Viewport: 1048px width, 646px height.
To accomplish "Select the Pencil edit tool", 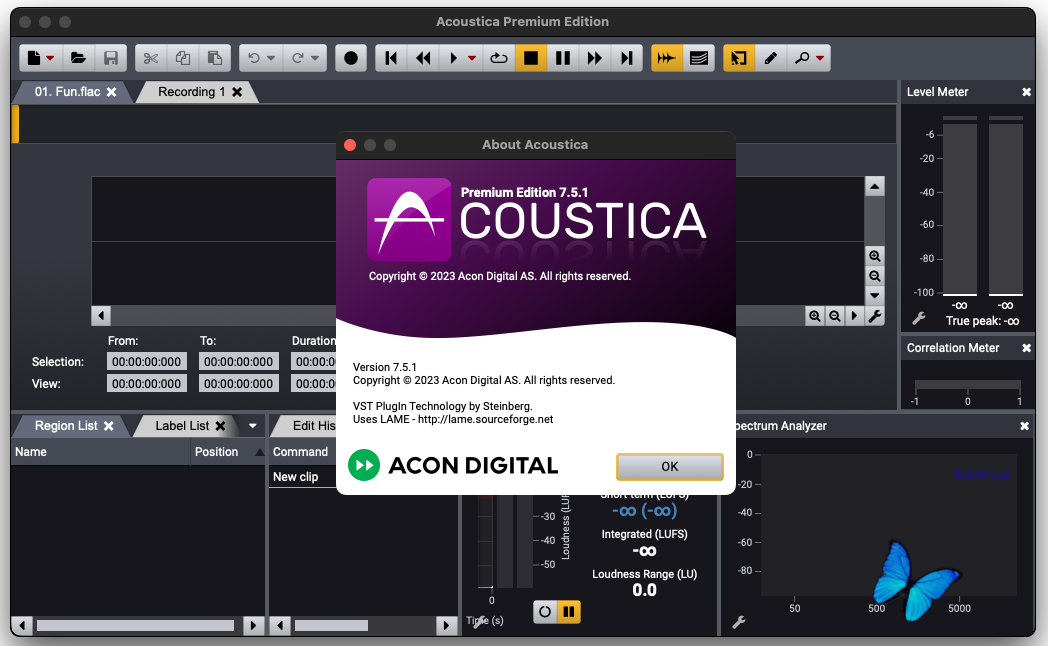I will [x=771, y=58].
